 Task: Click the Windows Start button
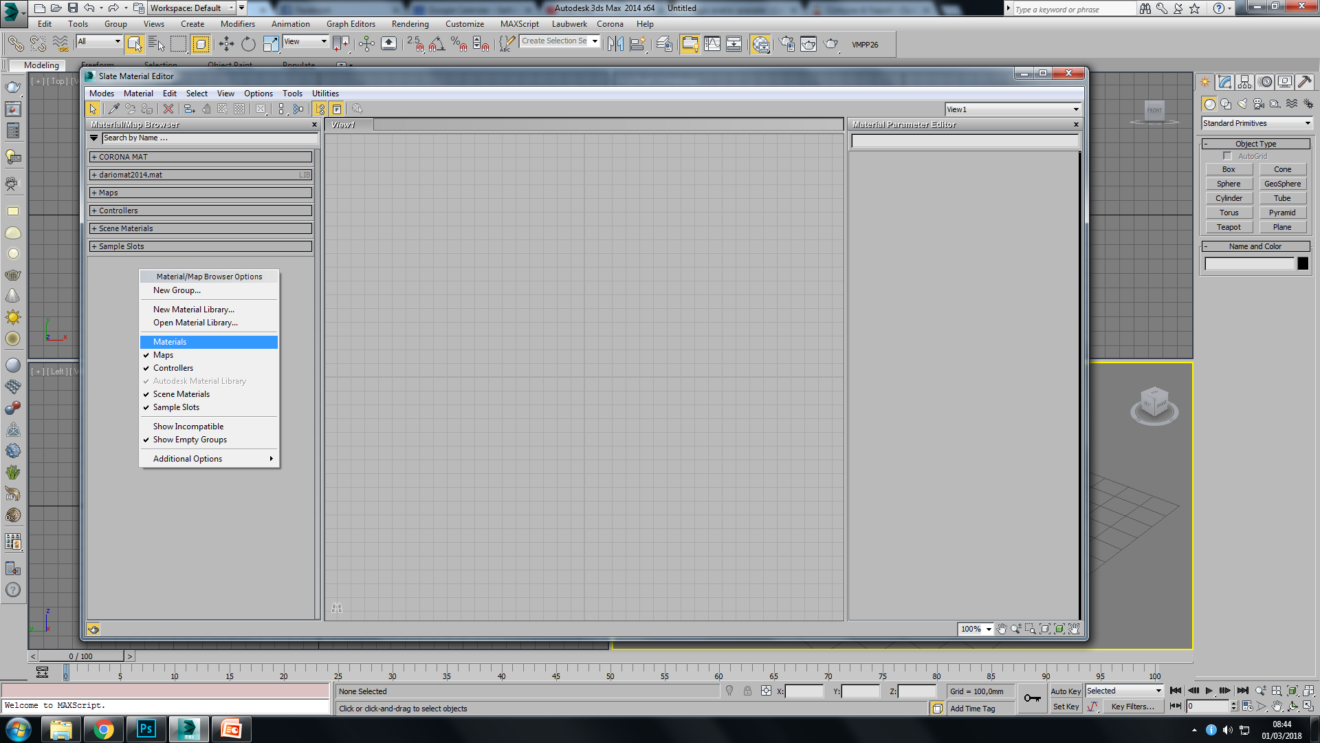point(18,729)
